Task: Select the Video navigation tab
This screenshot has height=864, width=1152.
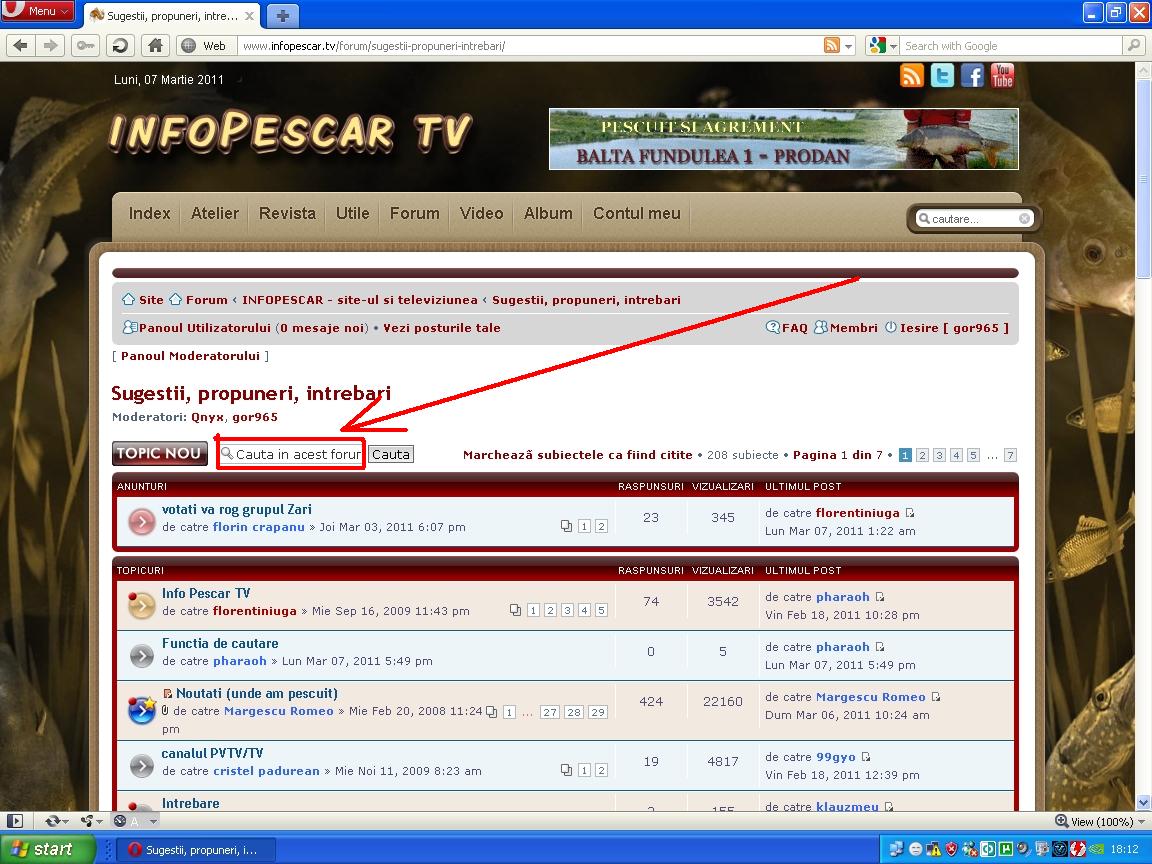Action: [x=481, y=213]
